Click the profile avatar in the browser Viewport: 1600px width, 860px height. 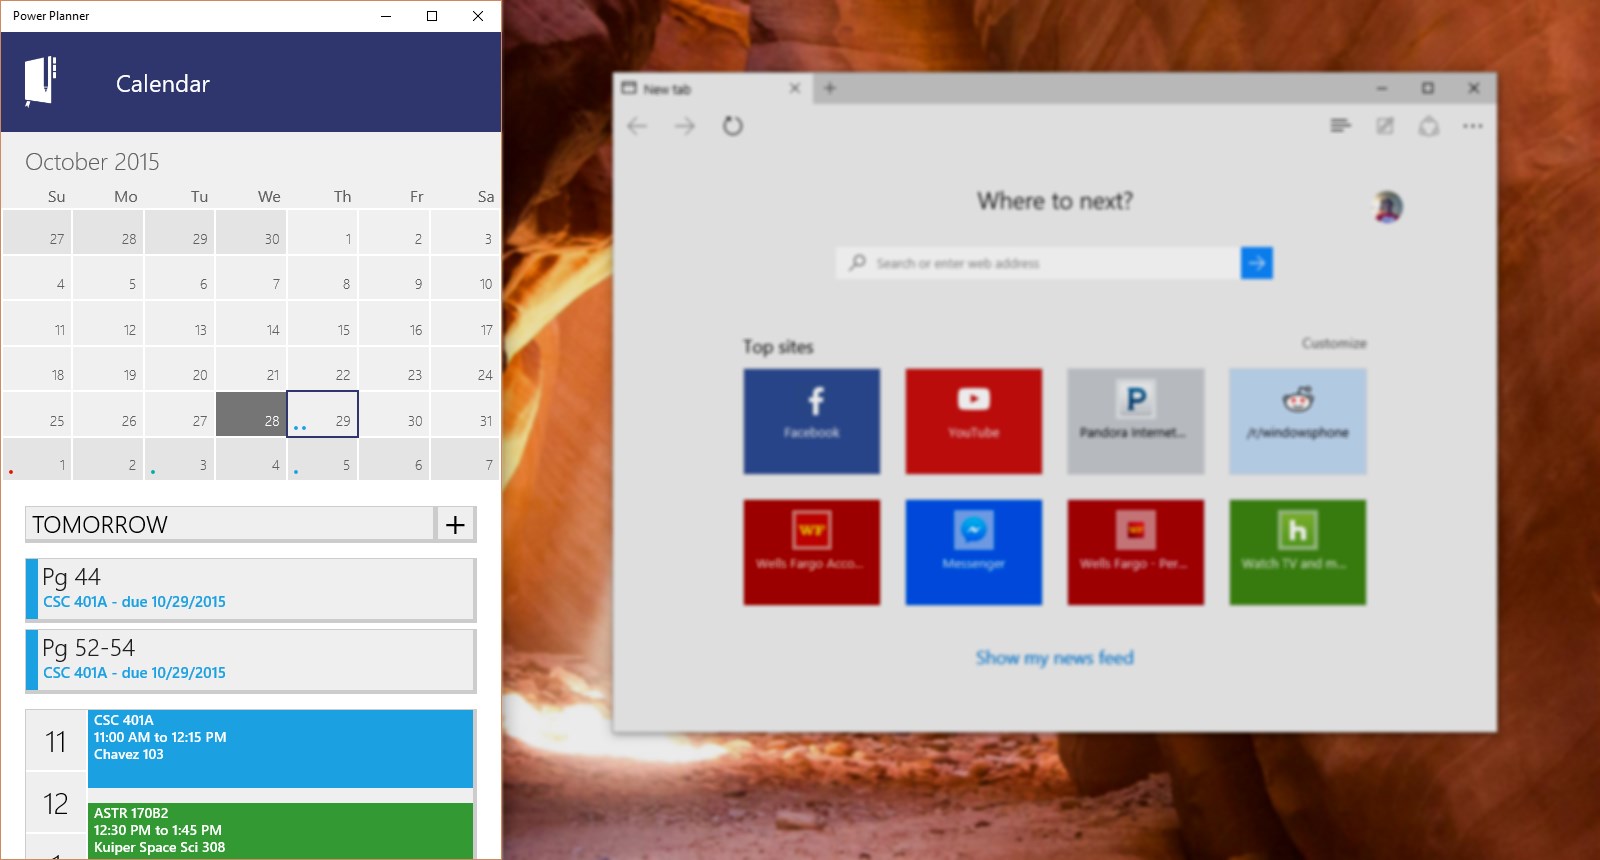[x=1387, y=207]
